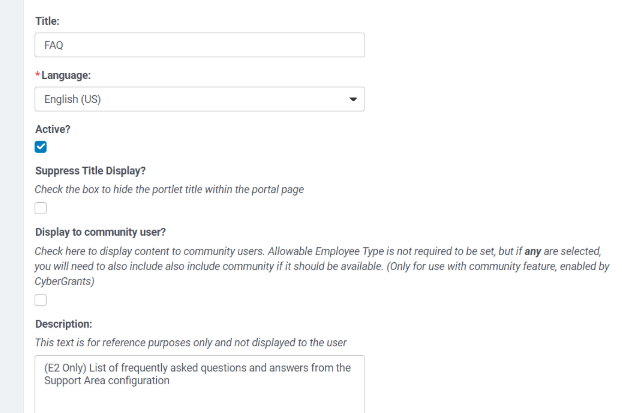This screenshot has width=622, height=413.
Task: Click the Language: field label
Action: [66, 75]
